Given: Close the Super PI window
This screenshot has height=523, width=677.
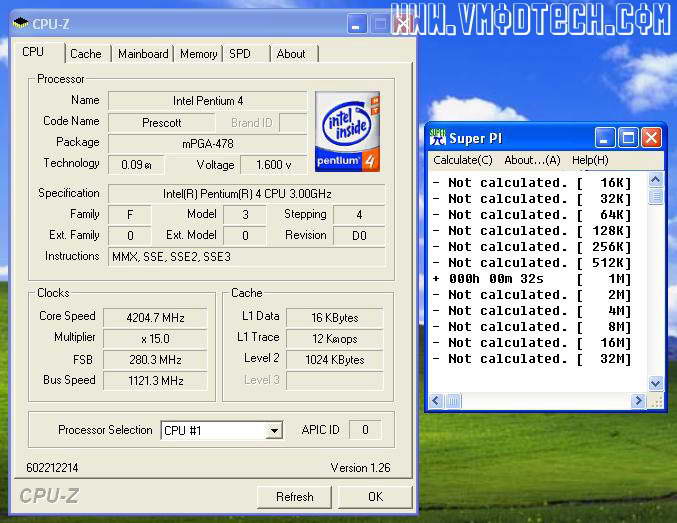Looking at the screenshot, I should coord(651,138).
